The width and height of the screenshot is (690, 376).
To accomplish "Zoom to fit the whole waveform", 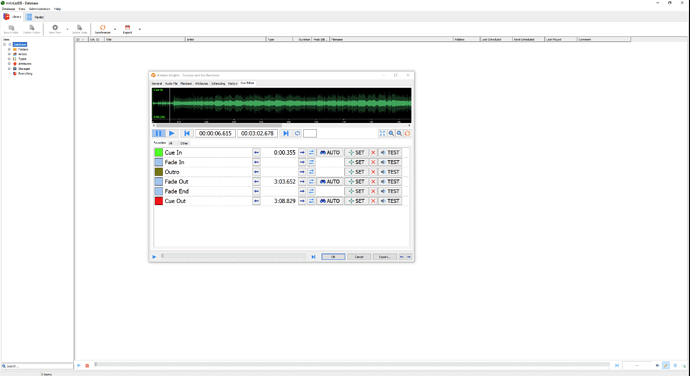I will [382, 133].
